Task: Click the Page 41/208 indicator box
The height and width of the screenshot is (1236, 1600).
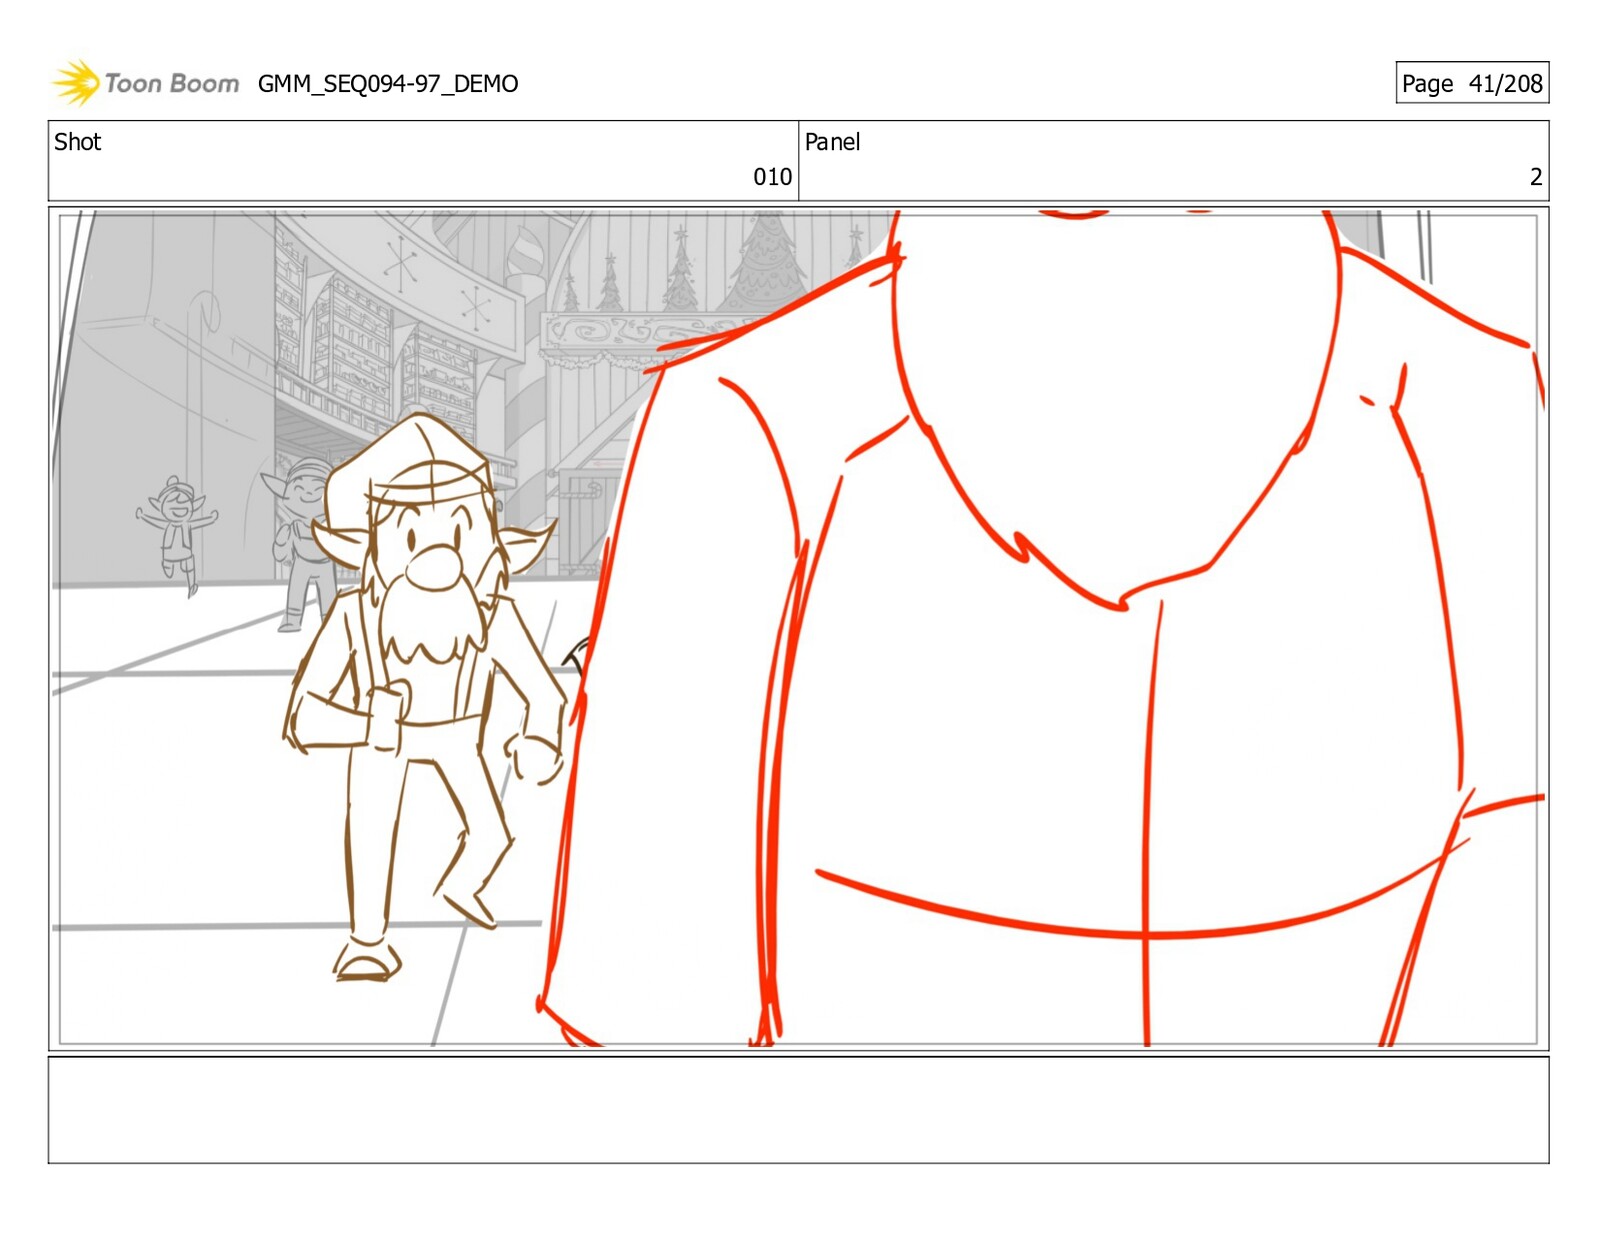Action: (x=1472, y=83)
